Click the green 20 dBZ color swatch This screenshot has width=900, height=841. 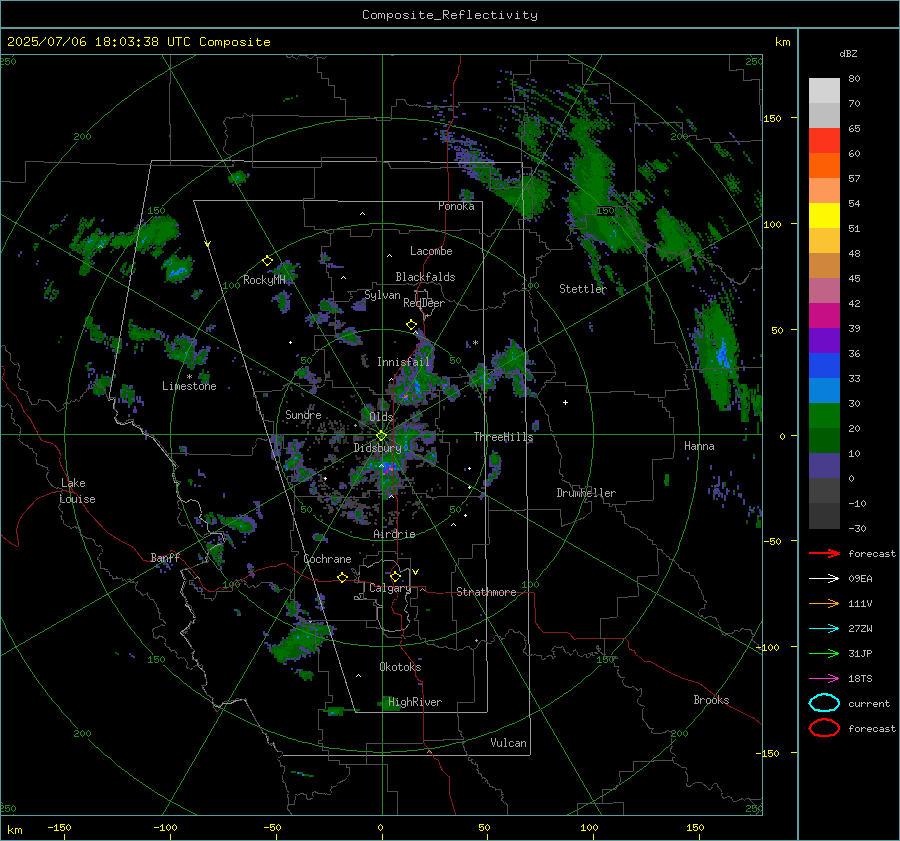[x=824, y=416]
